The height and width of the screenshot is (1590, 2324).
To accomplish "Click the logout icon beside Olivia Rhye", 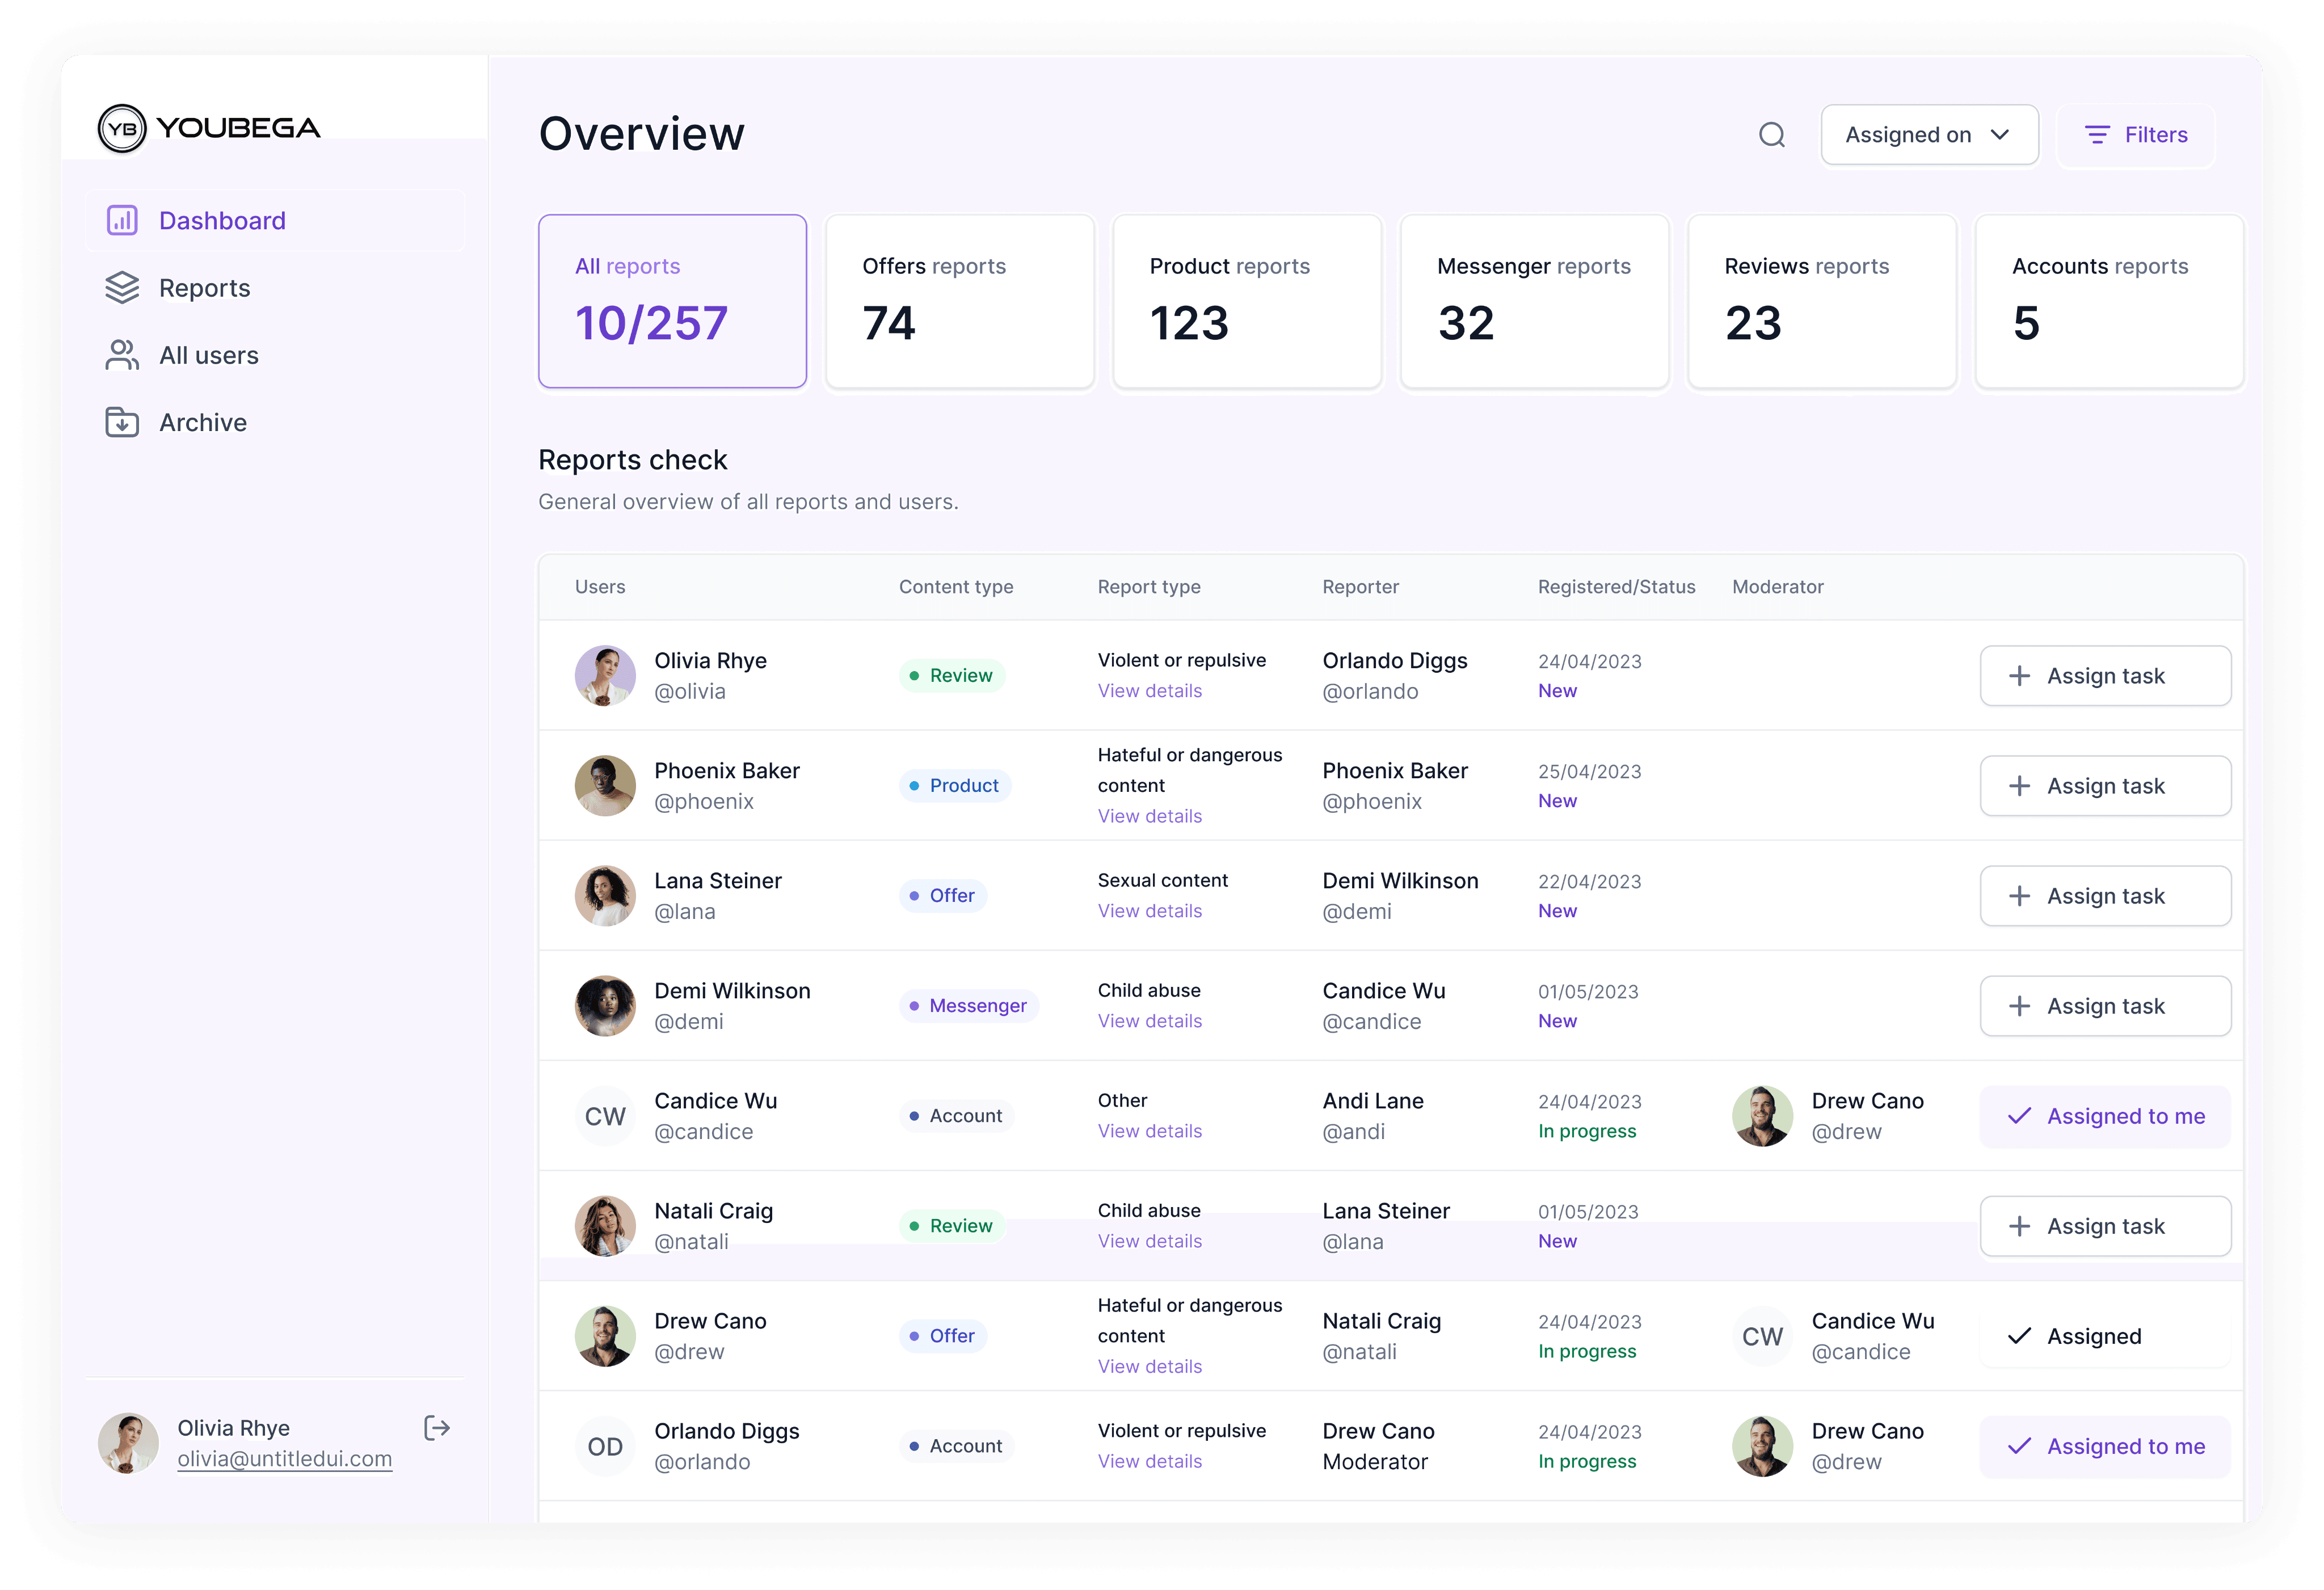I will (437, 1427).
